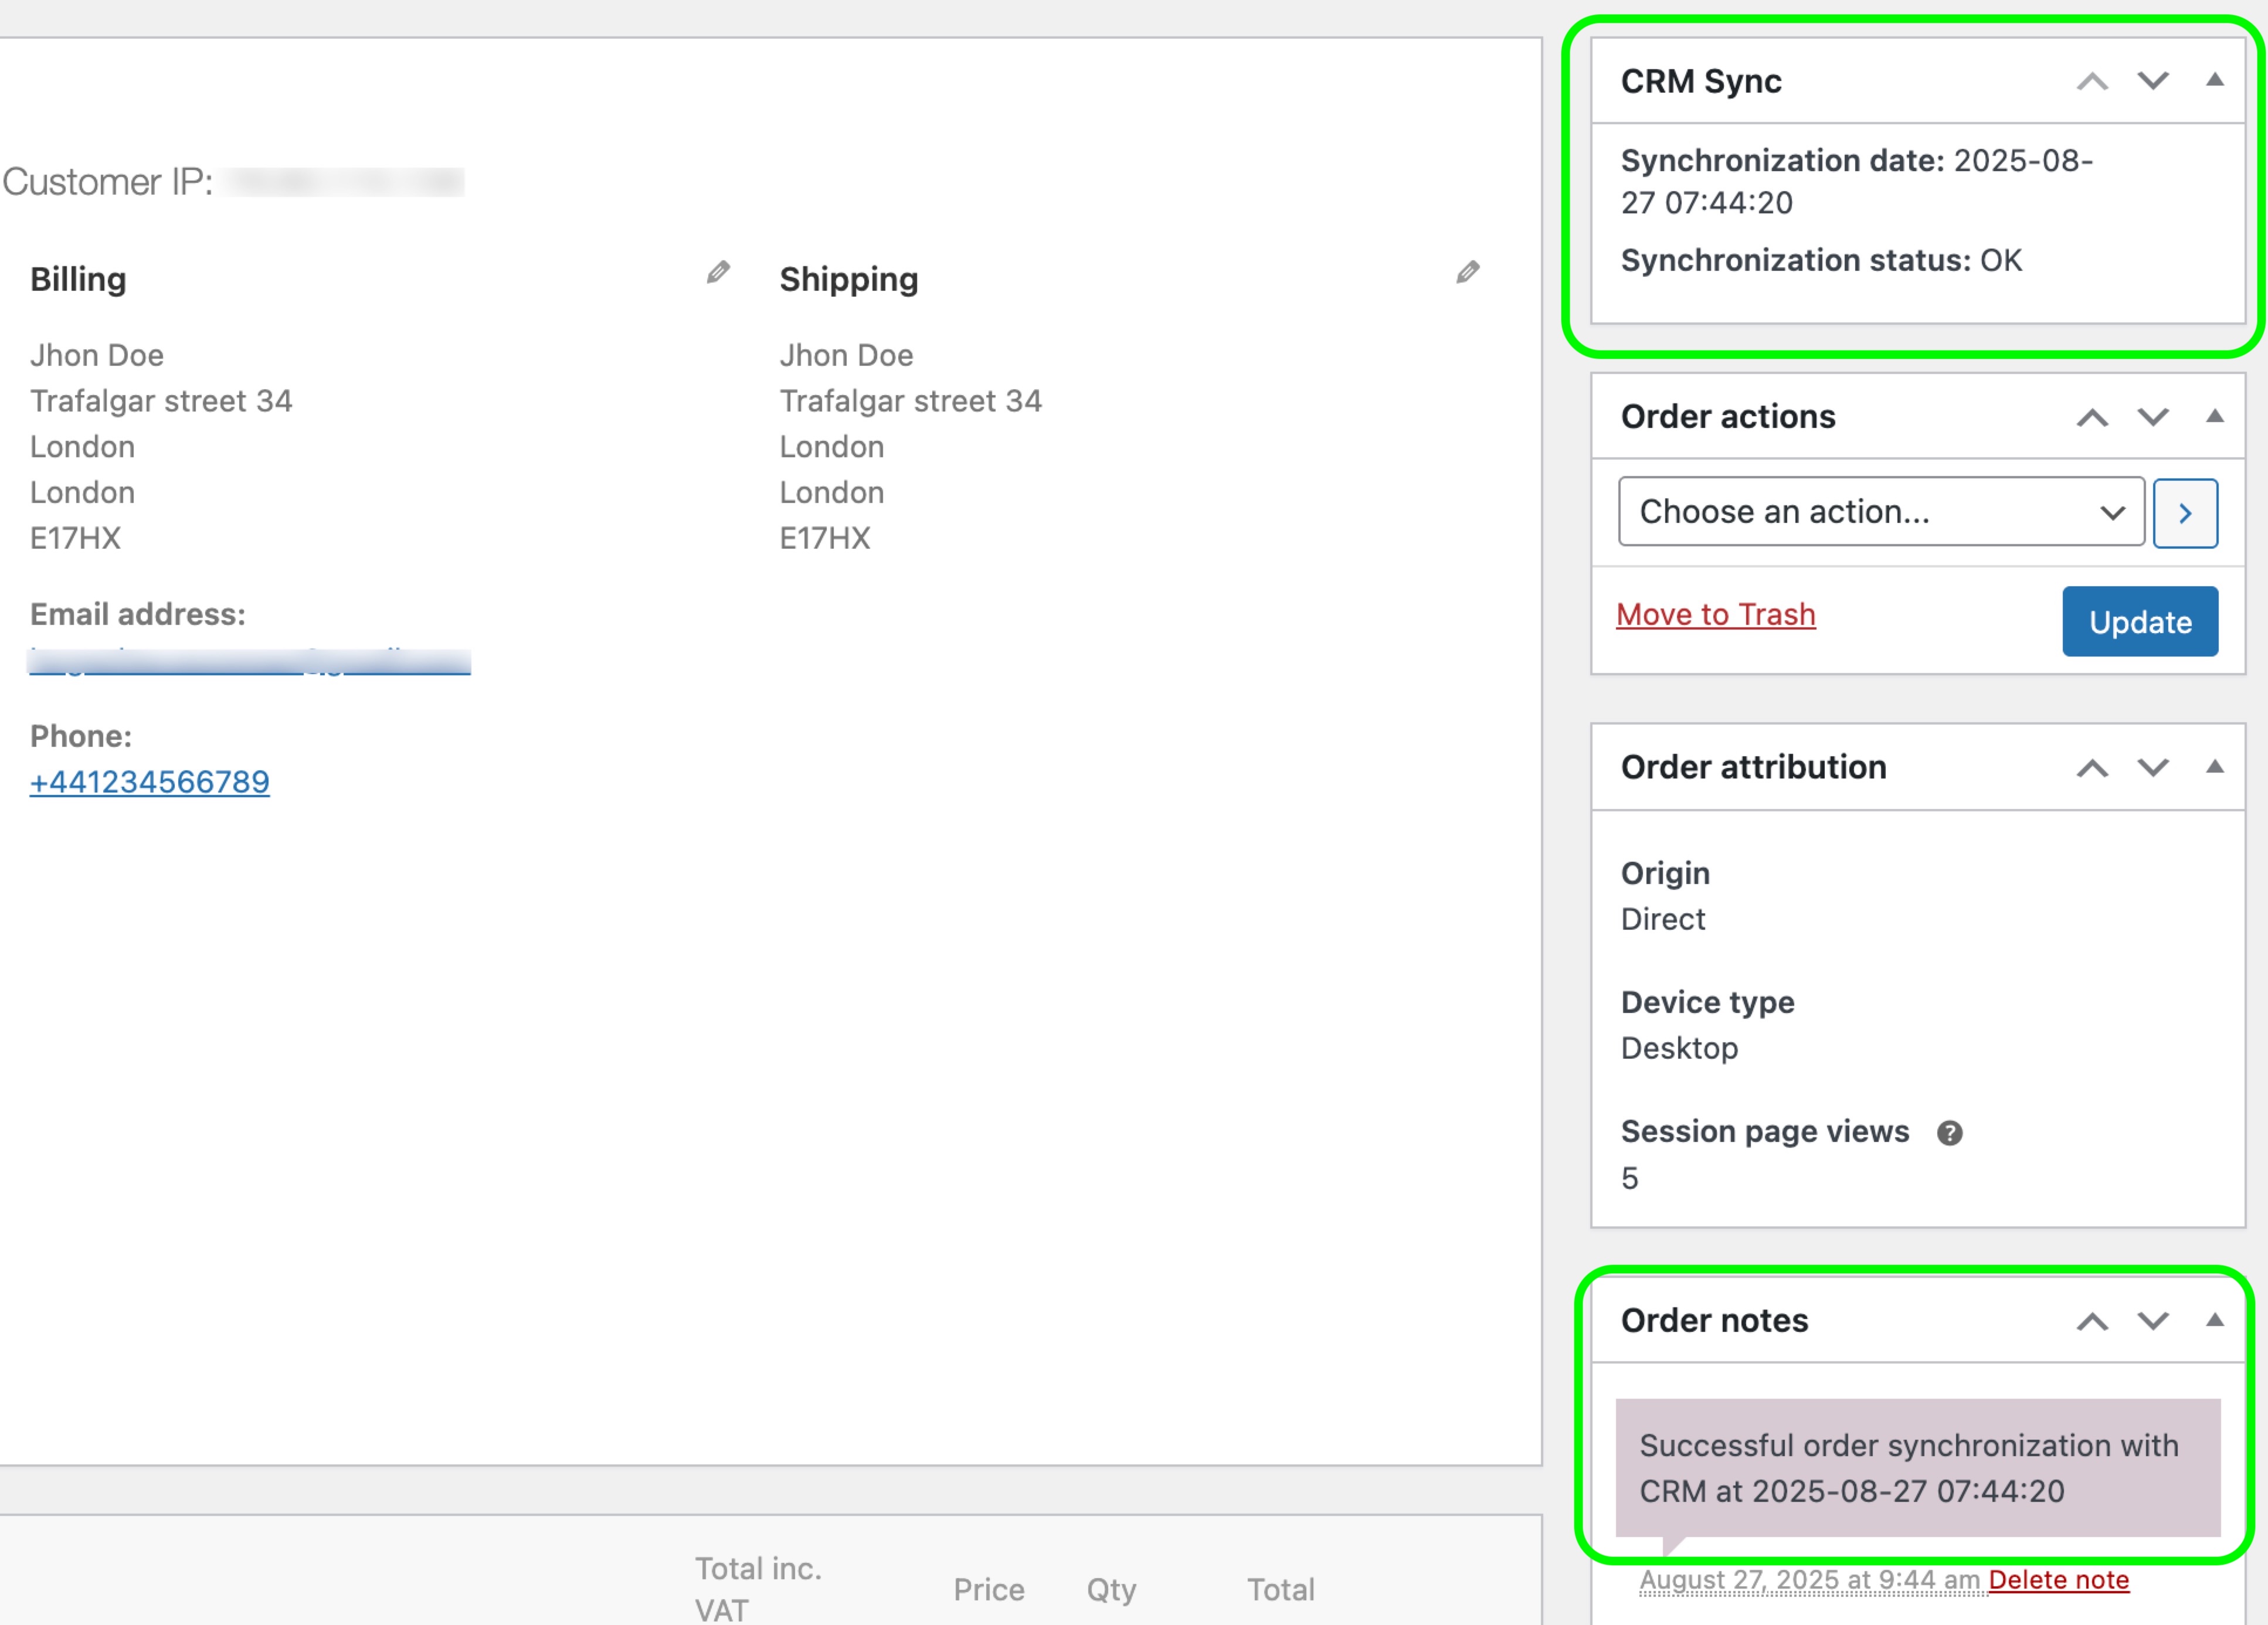Toggle Order attribution panel triangle
Image resolution: width=2268 pixels, height=1625 pixels.
(2215, 767)
